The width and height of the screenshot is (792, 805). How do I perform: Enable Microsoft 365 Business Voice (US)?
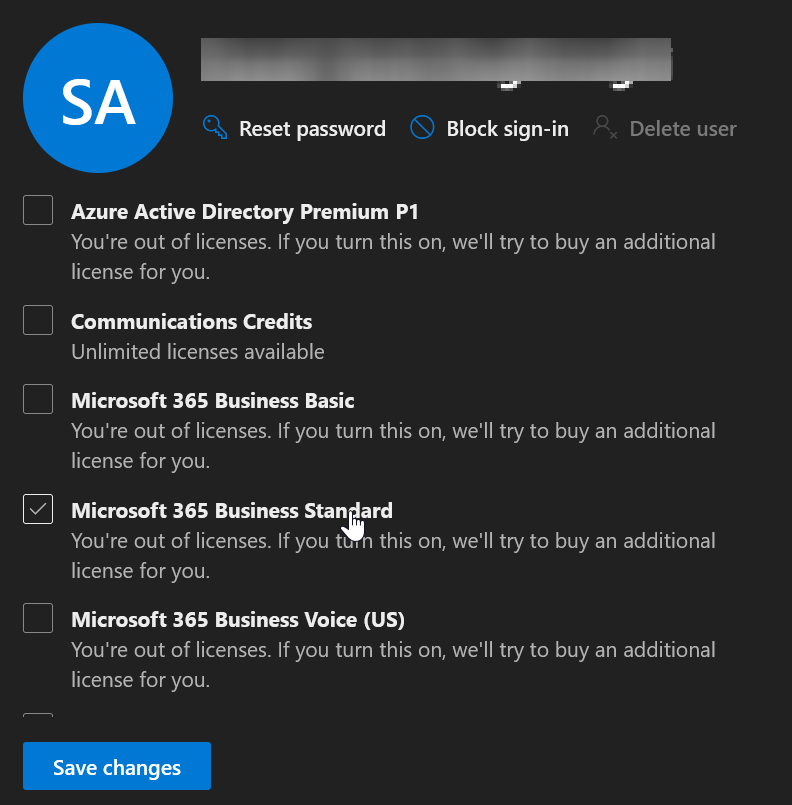coord(37,618)
